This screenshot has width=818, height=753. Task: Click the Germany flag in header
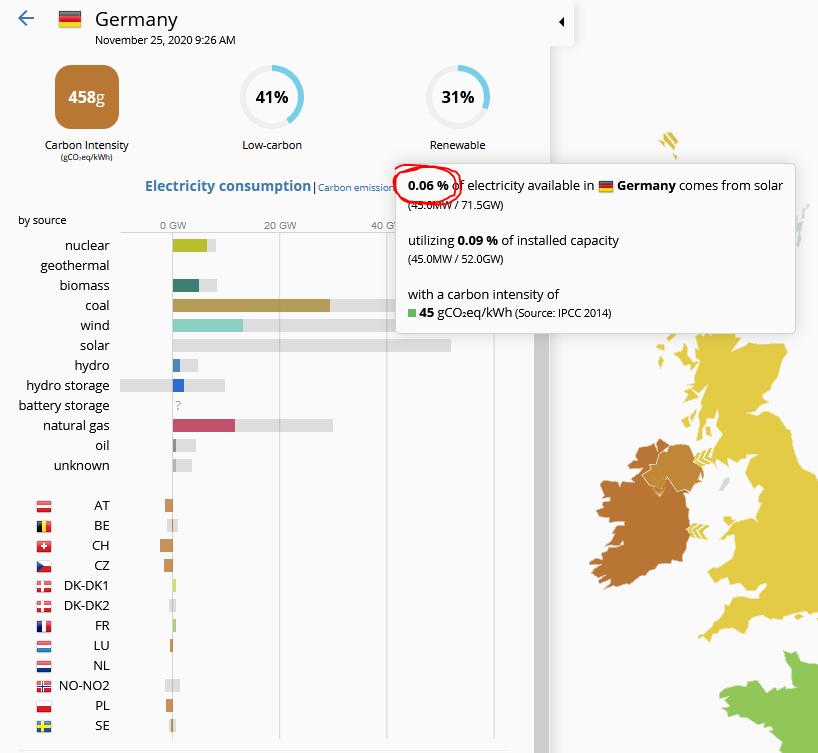pos(70,19)
